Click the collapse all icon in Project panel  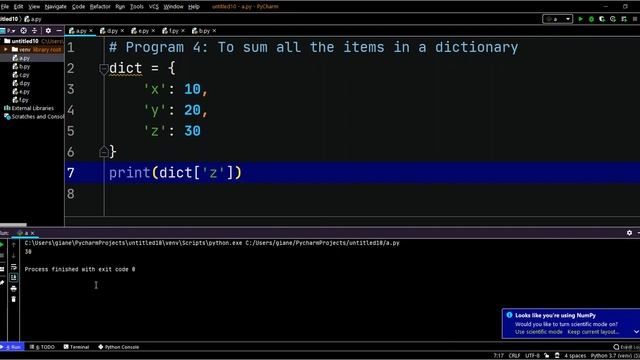(34, 31)
